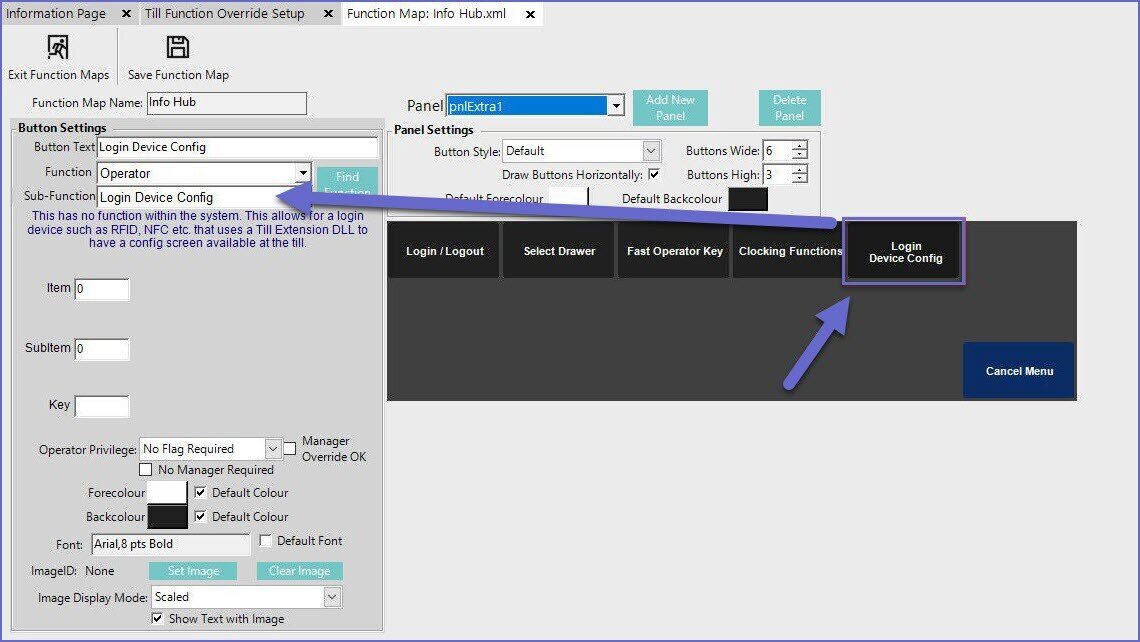This screenshot has width=1140, height=642.
Task: Enable Manager Override OK checkbox
Action: [290, 449]
